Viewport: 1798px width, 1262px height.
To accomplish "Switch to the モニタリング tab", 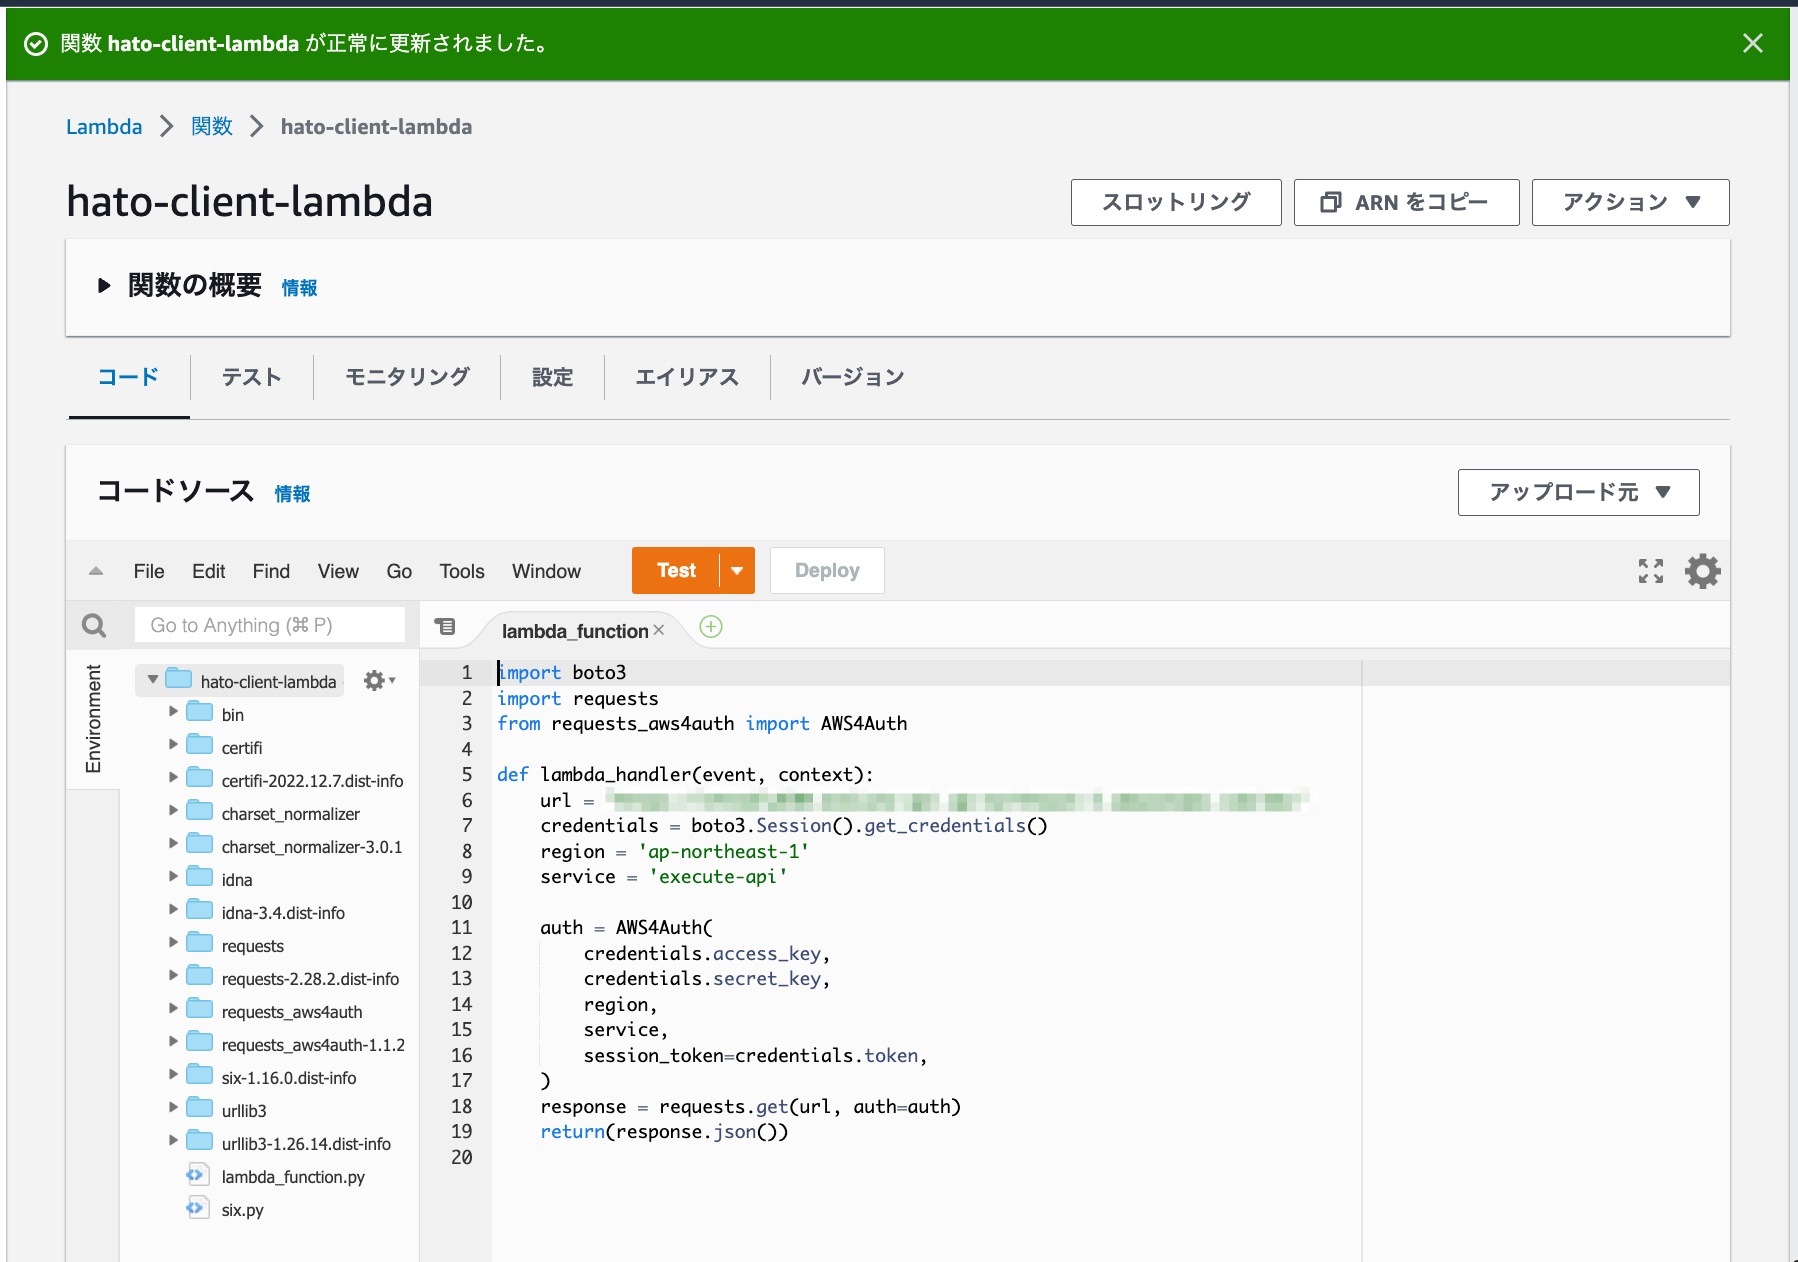I will 406,377.
